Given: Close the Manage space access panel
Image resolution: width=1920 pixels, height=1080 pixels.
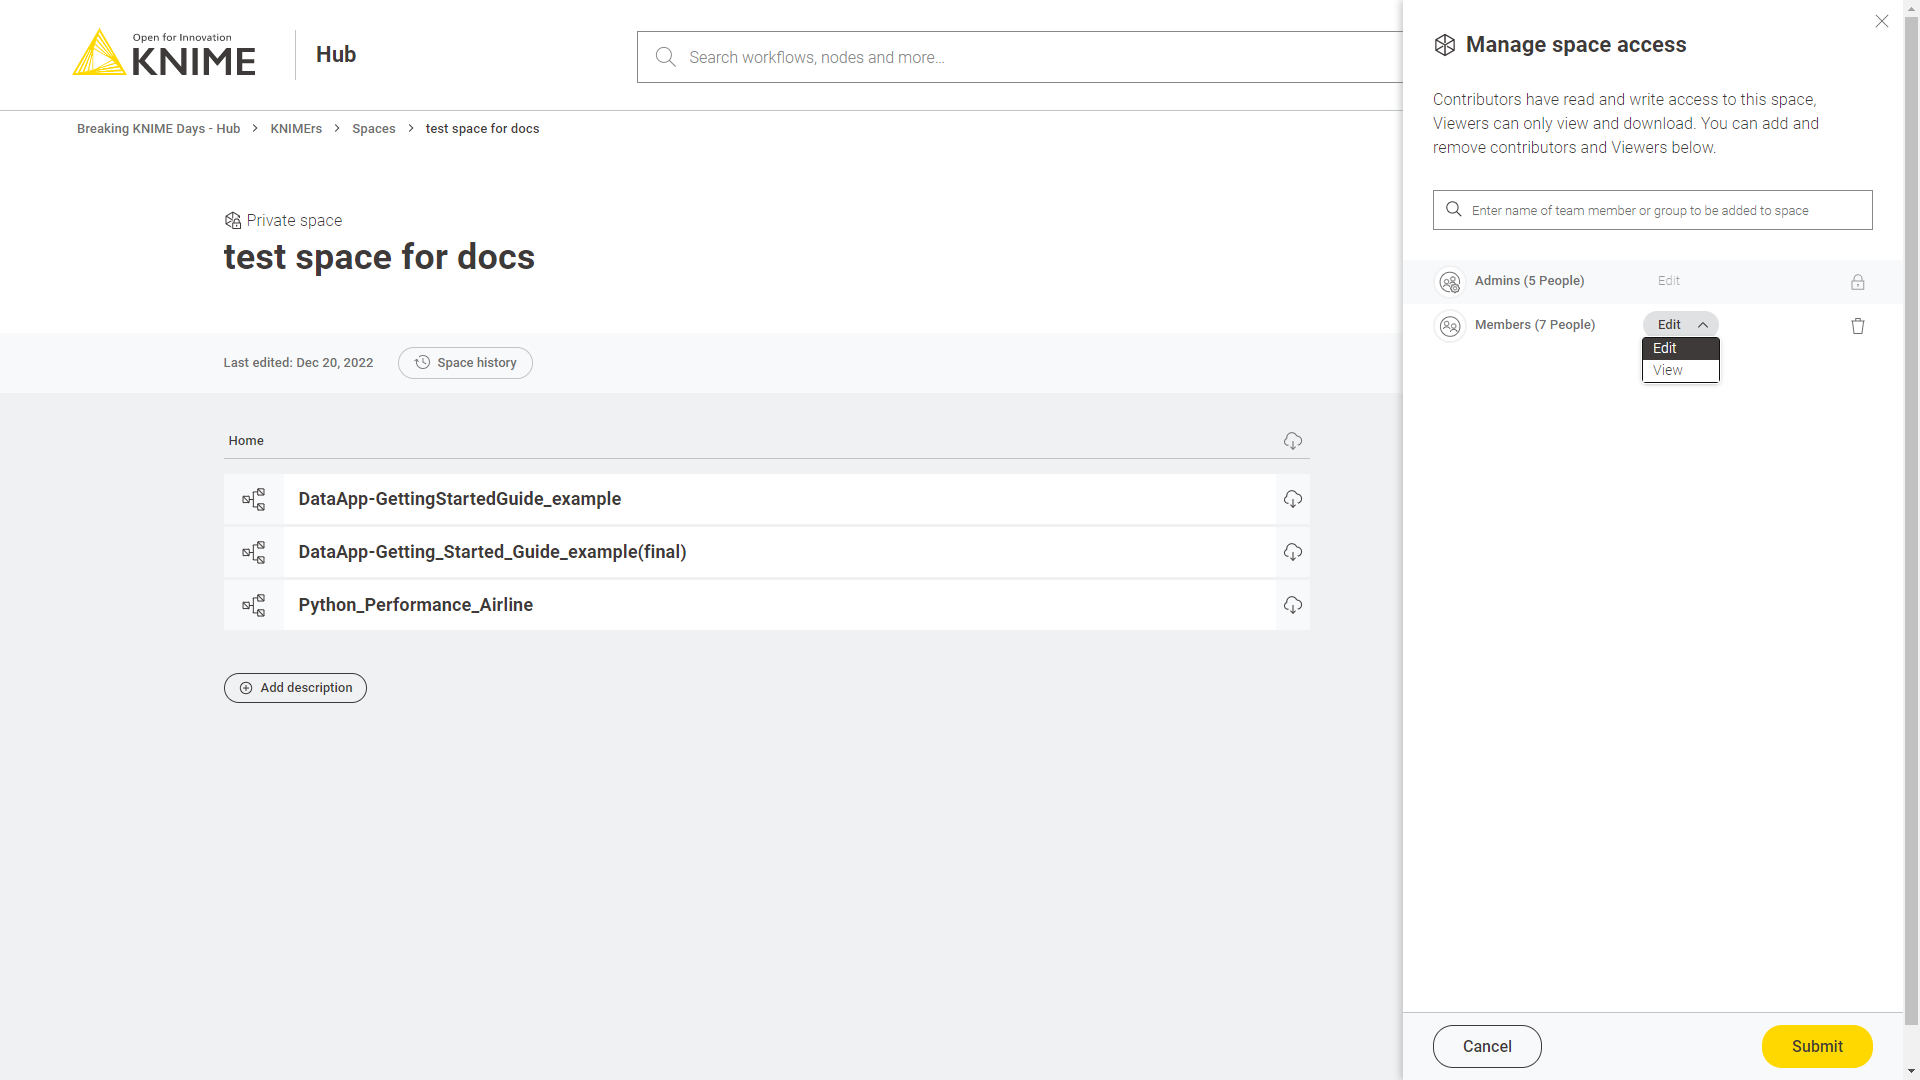Looking at the screenshot, I should tap(1882, 21).
